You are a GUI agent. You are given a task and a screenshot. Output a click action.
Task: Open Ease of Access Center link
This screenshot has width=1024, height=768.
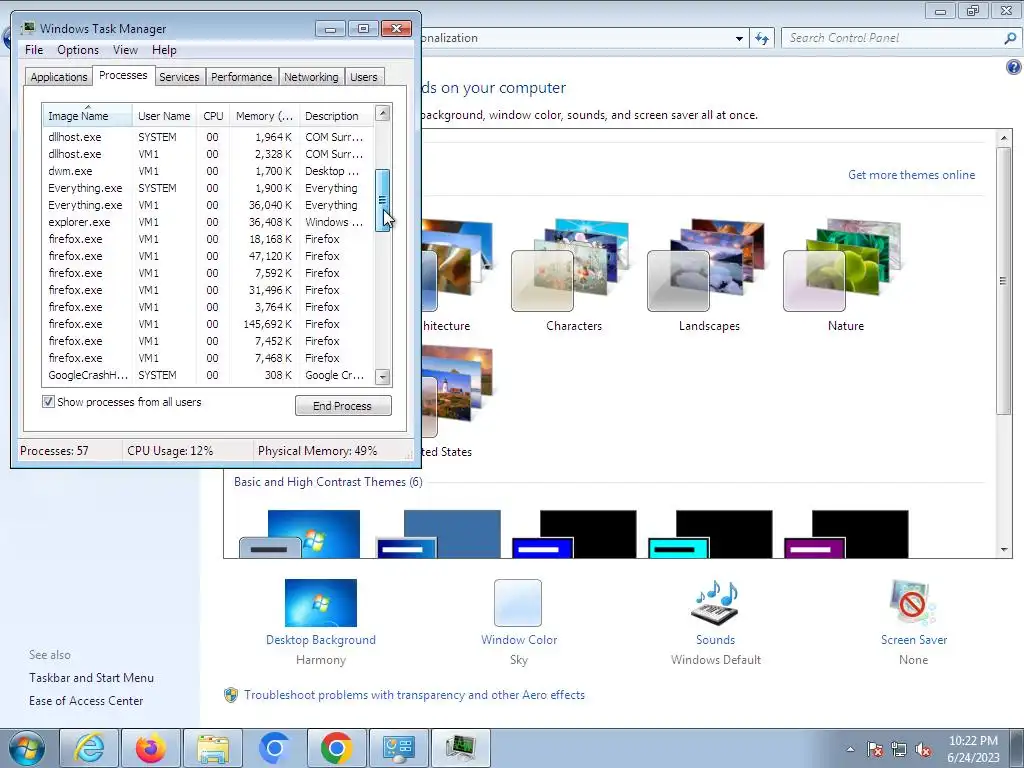click(x=86, y=701)
